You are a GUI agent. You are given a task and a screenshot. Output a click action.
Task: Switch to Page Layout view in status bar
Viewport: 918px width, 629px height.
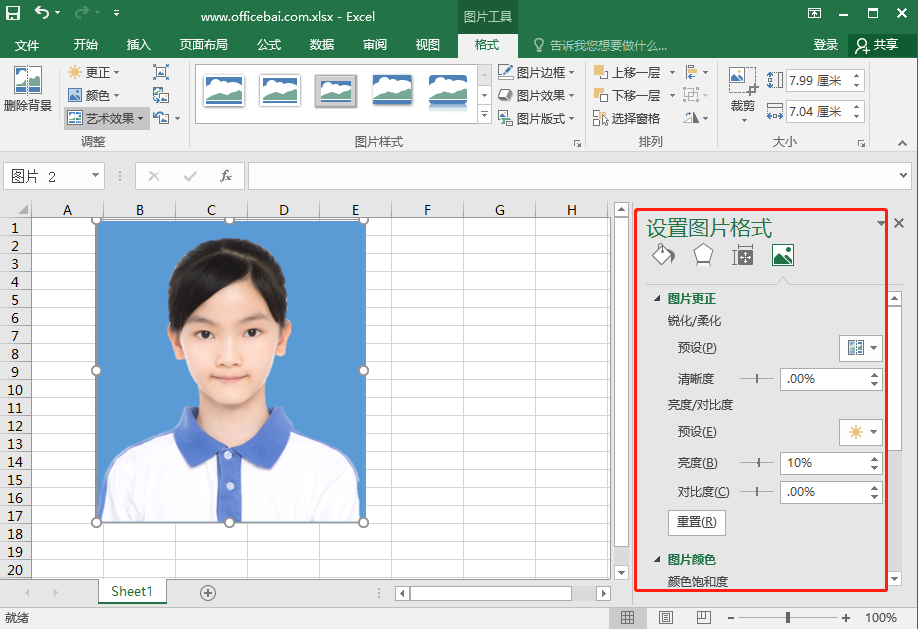click(666, 617)
